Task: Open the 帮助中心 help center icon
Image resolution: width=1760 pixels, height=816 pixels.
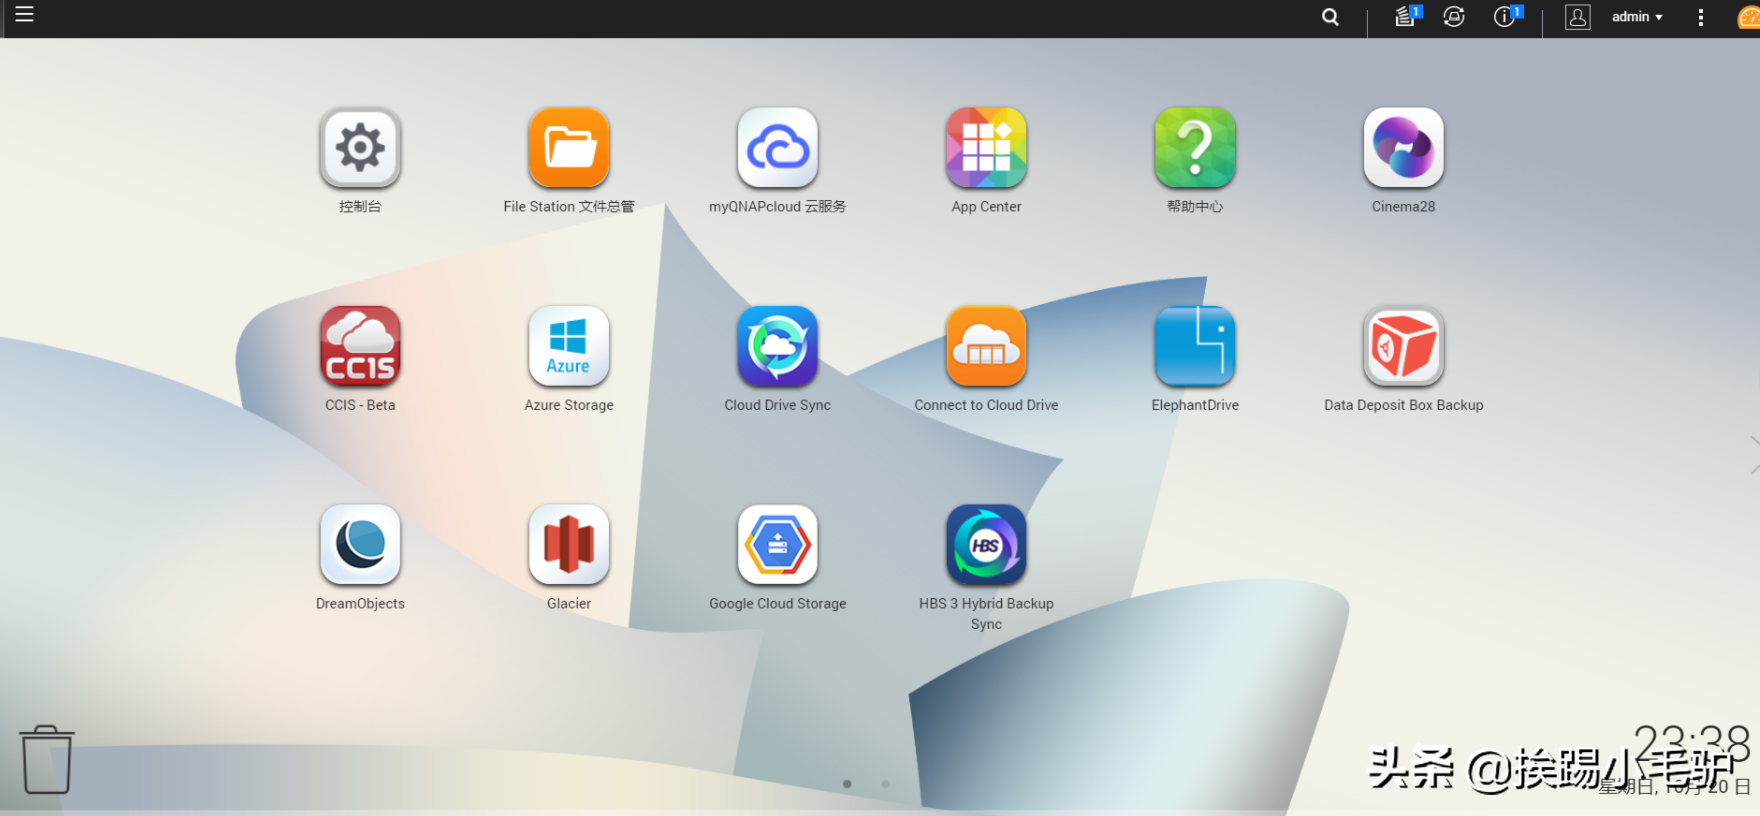Action: point(1195,148)
